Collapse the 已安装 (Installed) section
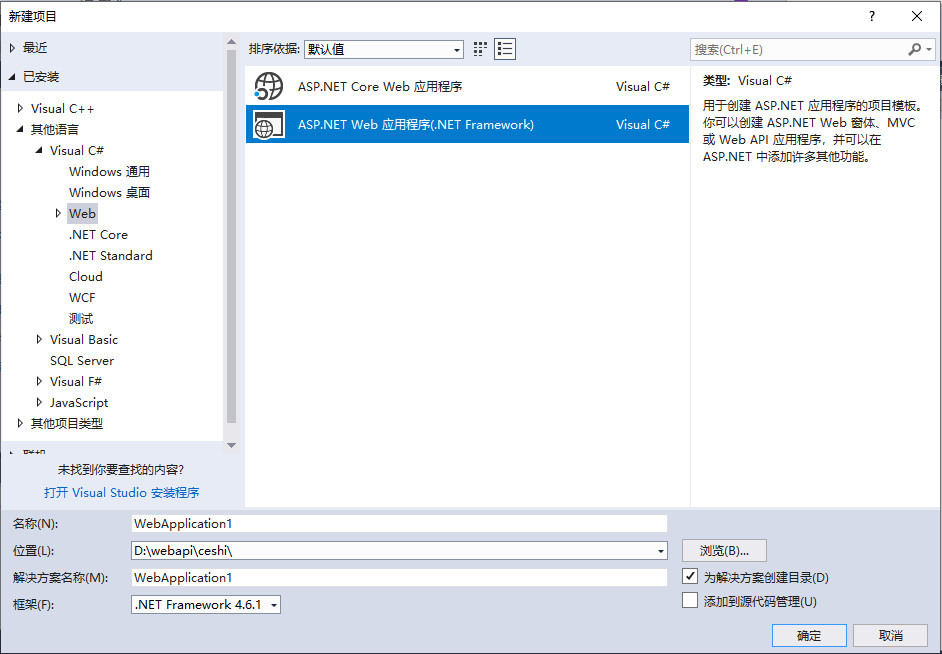Image resolution: width=942 pixels, height=654 pixels. [x=13, y=76]
